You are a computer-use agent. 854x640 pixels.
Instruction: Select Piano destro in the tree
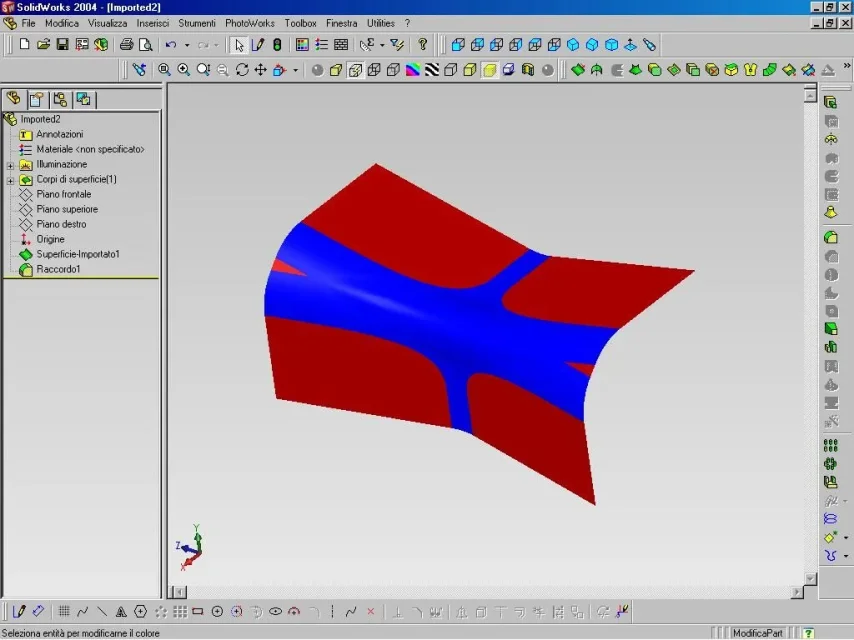pyautogui.click(x=61, y=224)
